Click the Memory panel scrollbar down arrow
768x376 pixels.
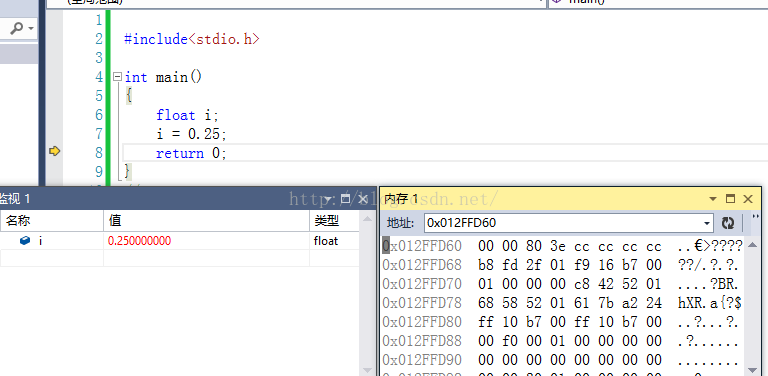pos(754,370)
